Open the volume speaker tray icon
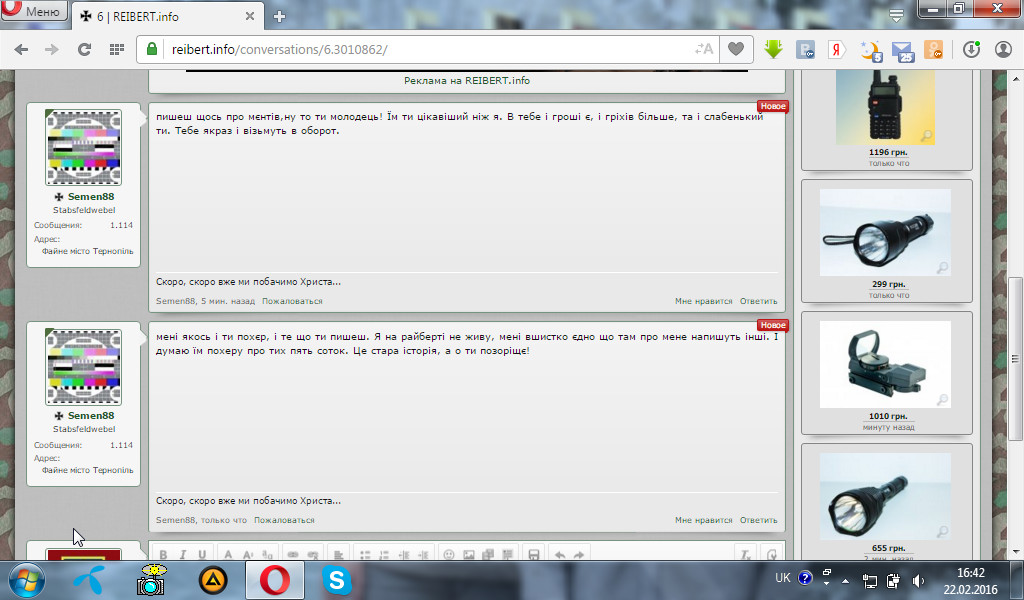The height and width of the screenshot is (600, 1024). click(919, 580)
